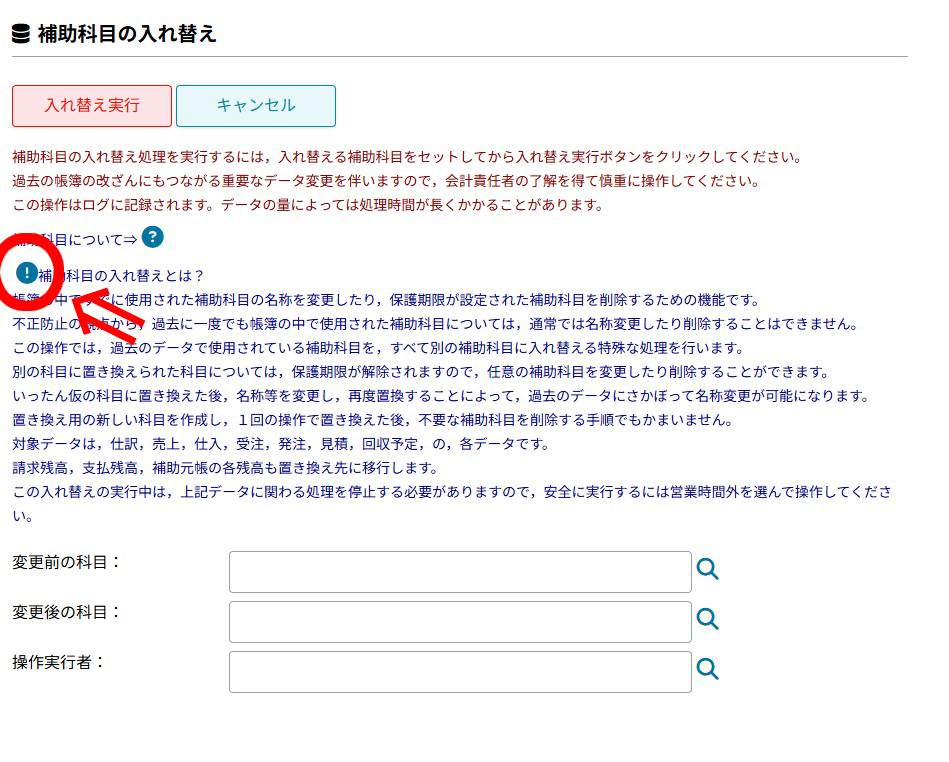This screenshot has height=762, width=949.
Task: Click the exclamation info icon circled in red
Action: (27, 272)
